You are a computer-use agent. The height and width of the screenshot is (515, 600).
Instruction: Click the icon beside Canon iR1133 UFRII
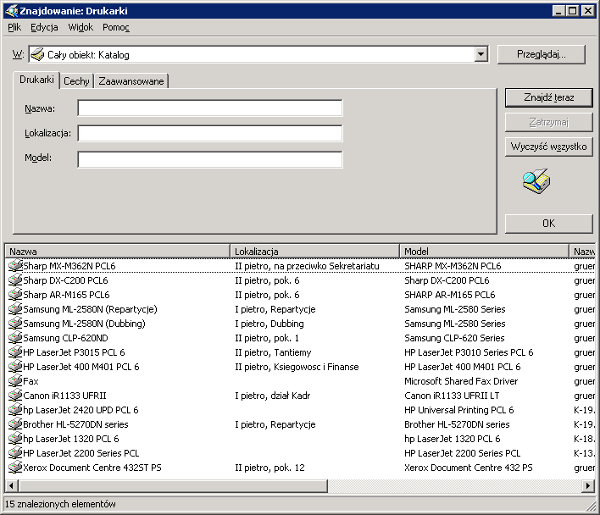tap(15, 395)
